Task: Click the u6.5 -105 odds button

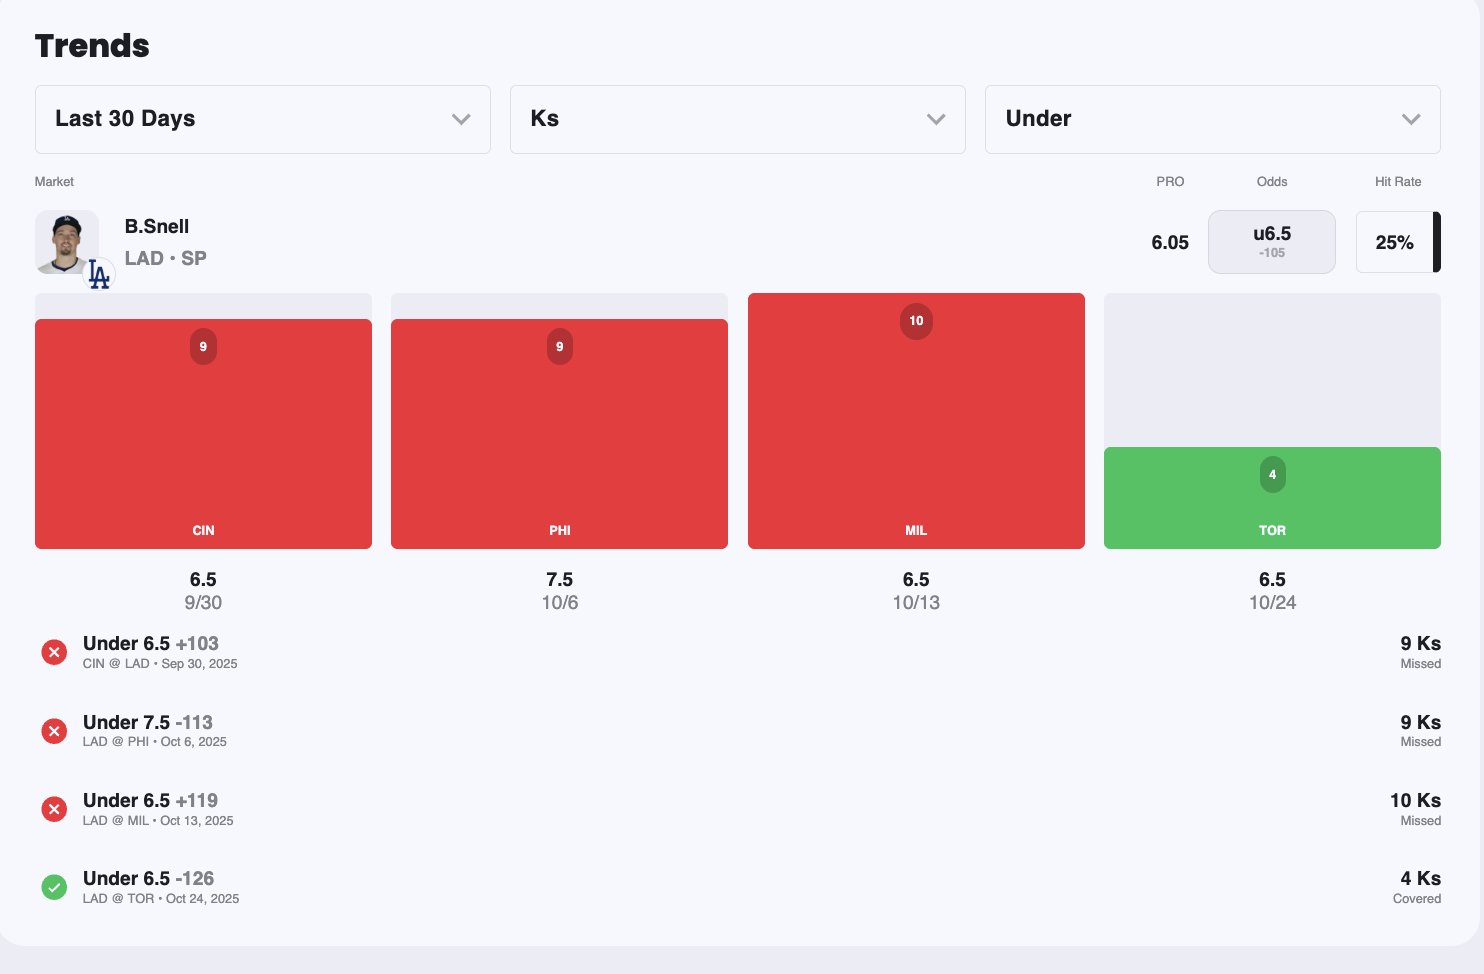Action: (1271, 242)
